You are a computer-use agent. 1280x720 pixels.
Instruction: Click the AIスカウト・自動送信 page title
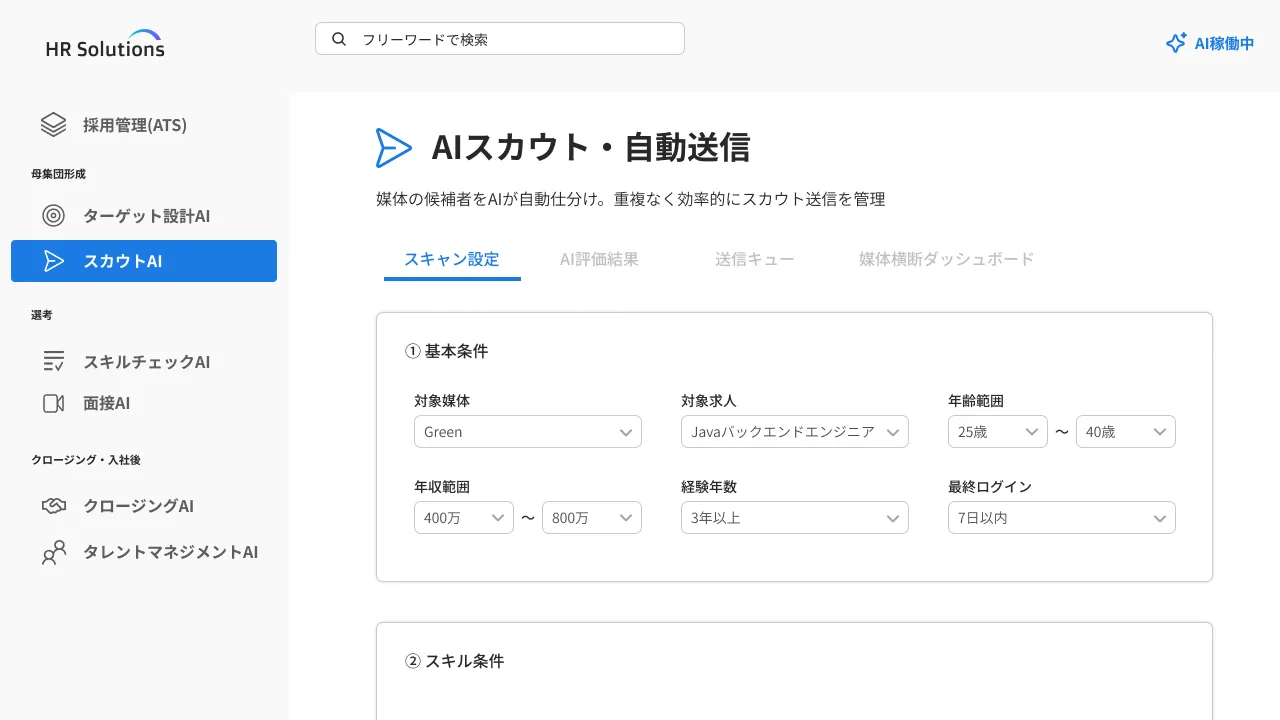591,148
